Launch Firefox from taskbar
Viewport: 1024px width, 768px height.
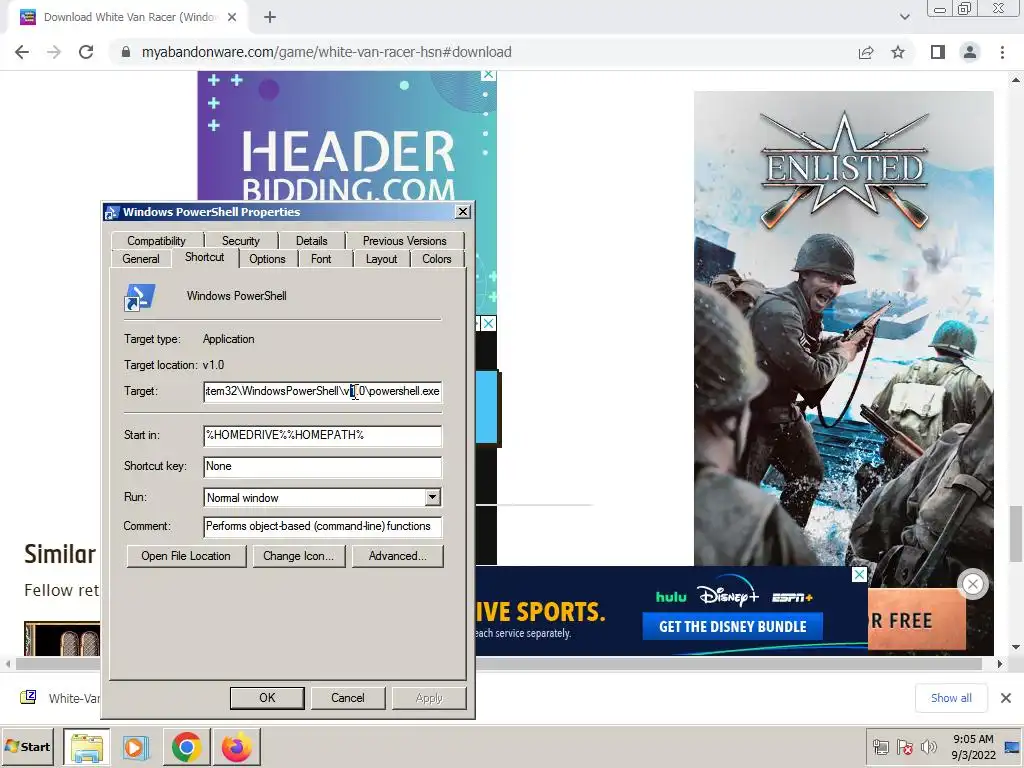coord(236,747)
